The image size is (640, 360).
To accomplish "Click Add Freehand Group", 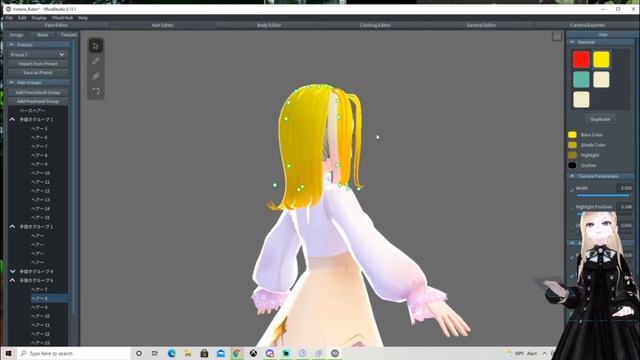I will (38, 101).
